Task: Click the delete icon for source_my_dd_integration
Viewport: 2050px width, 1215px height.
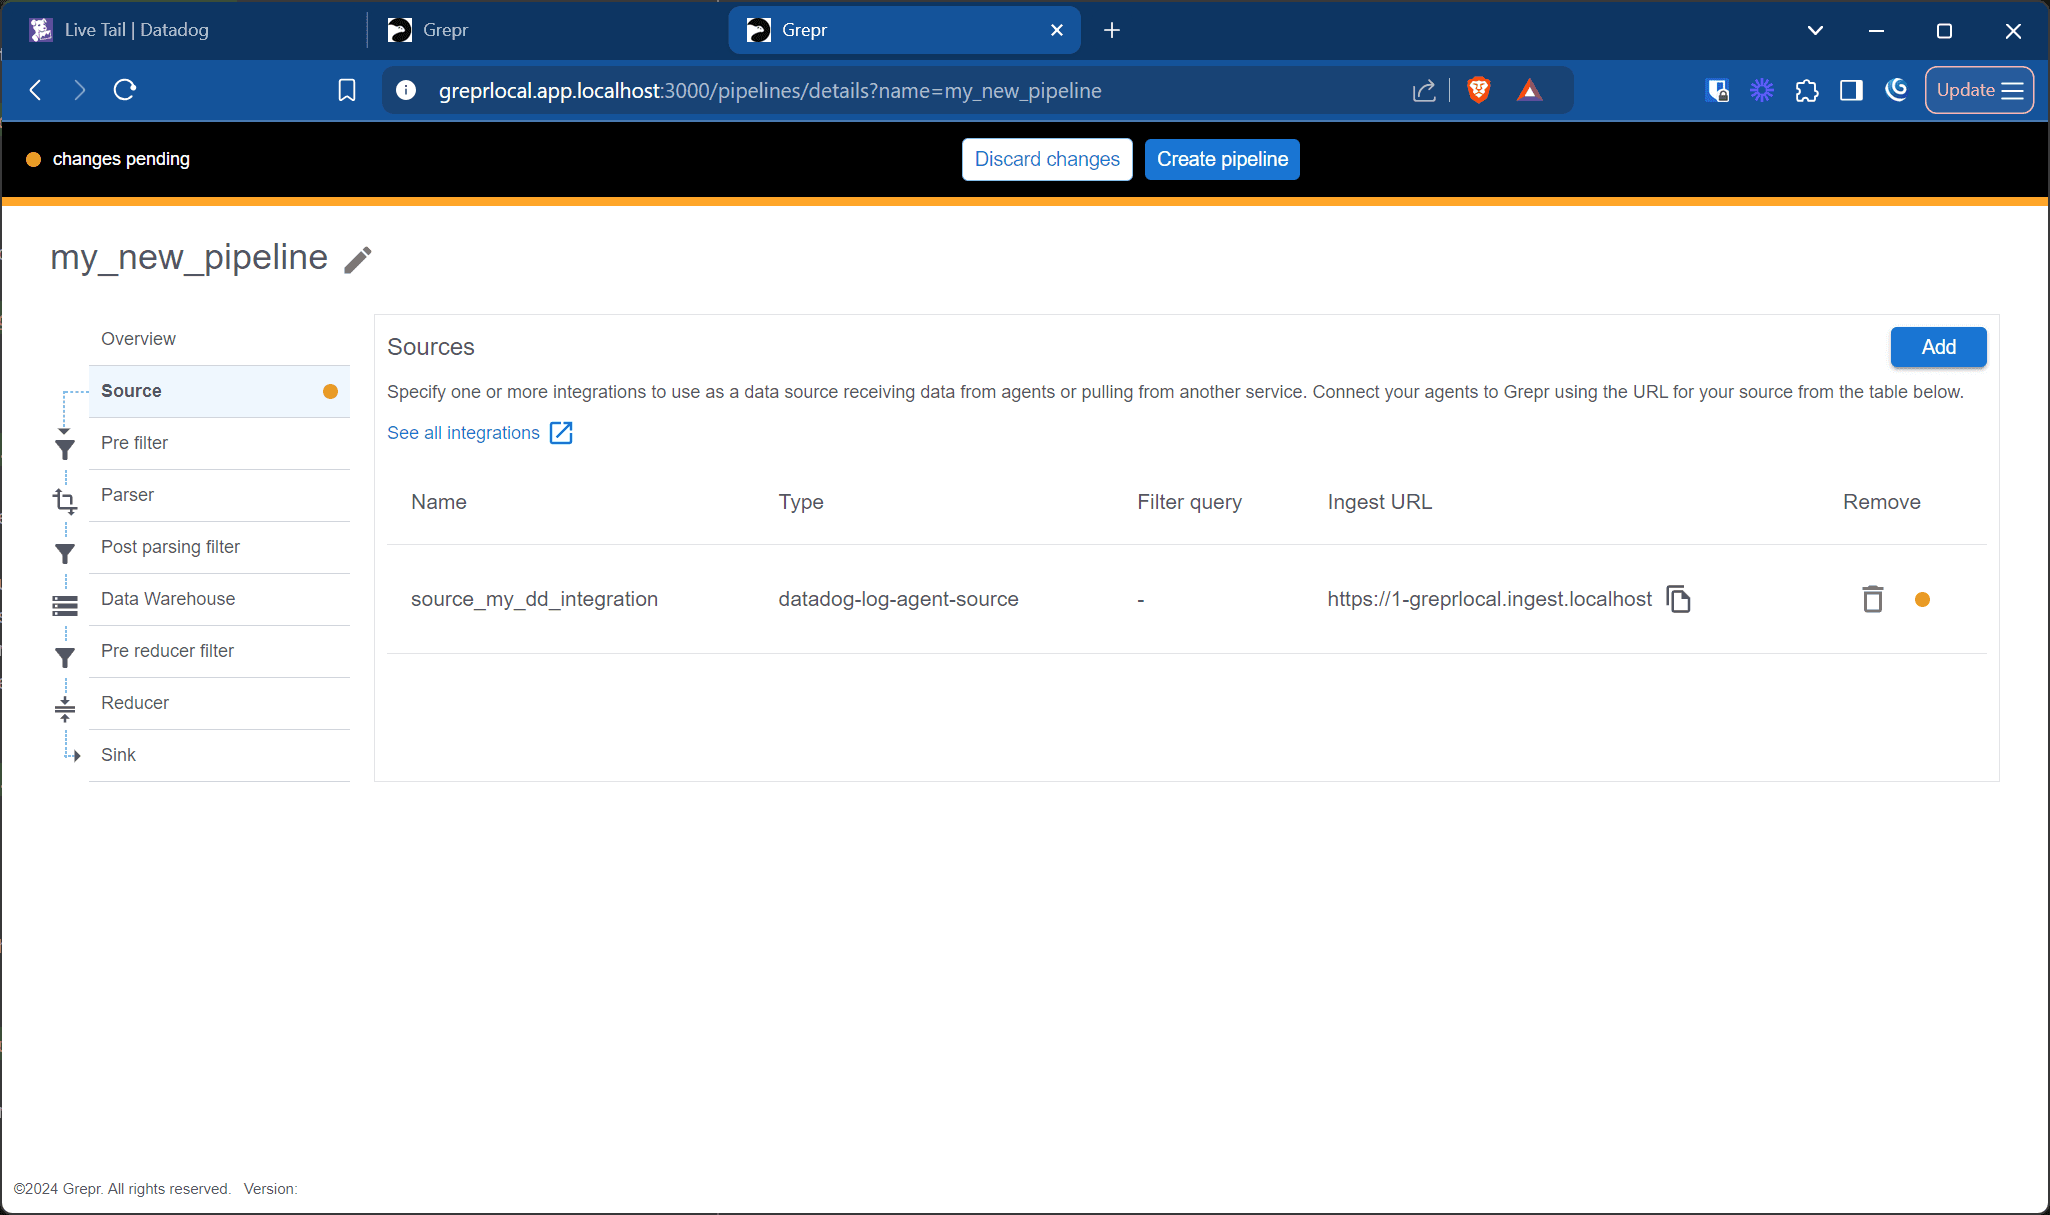Action: pyautogui.click(x=1871, y=597)
